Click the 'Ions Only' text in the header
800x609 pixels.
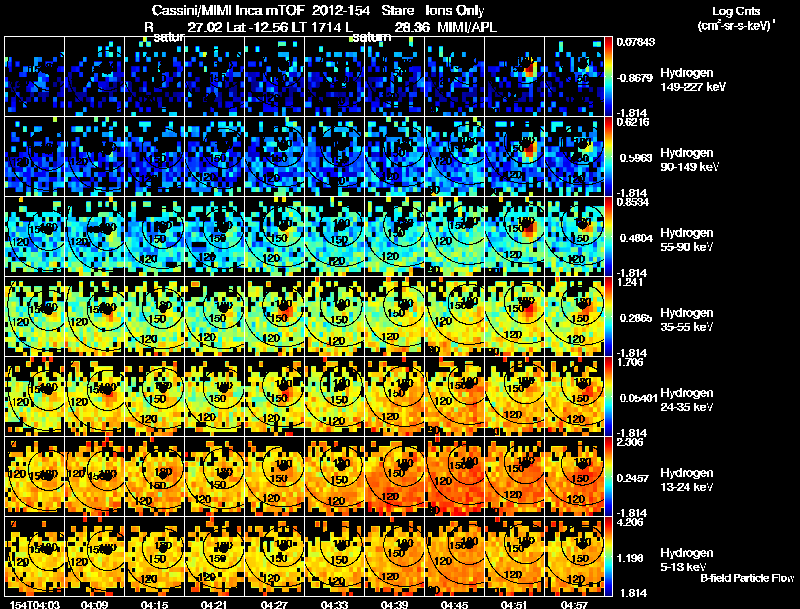(455, 10)
